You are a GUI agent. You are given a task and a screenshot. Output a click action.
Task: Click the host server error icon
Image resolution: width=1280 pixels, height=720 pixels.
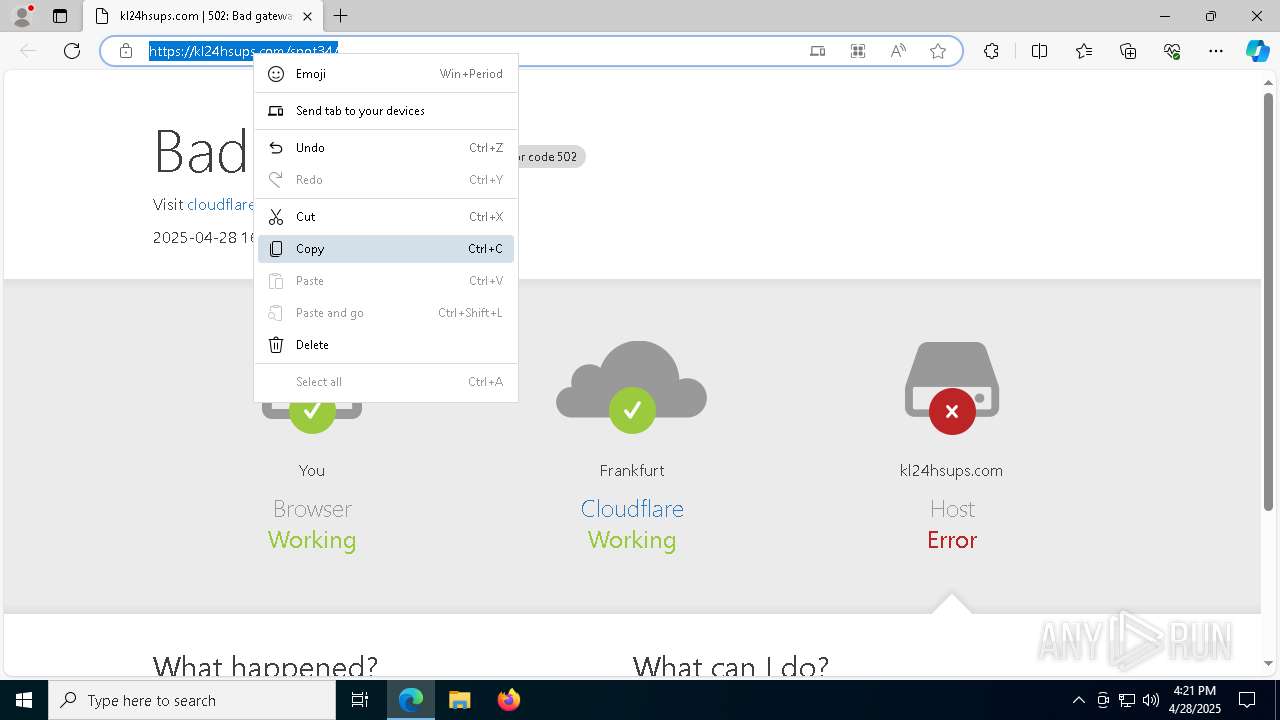click(952, 388)
